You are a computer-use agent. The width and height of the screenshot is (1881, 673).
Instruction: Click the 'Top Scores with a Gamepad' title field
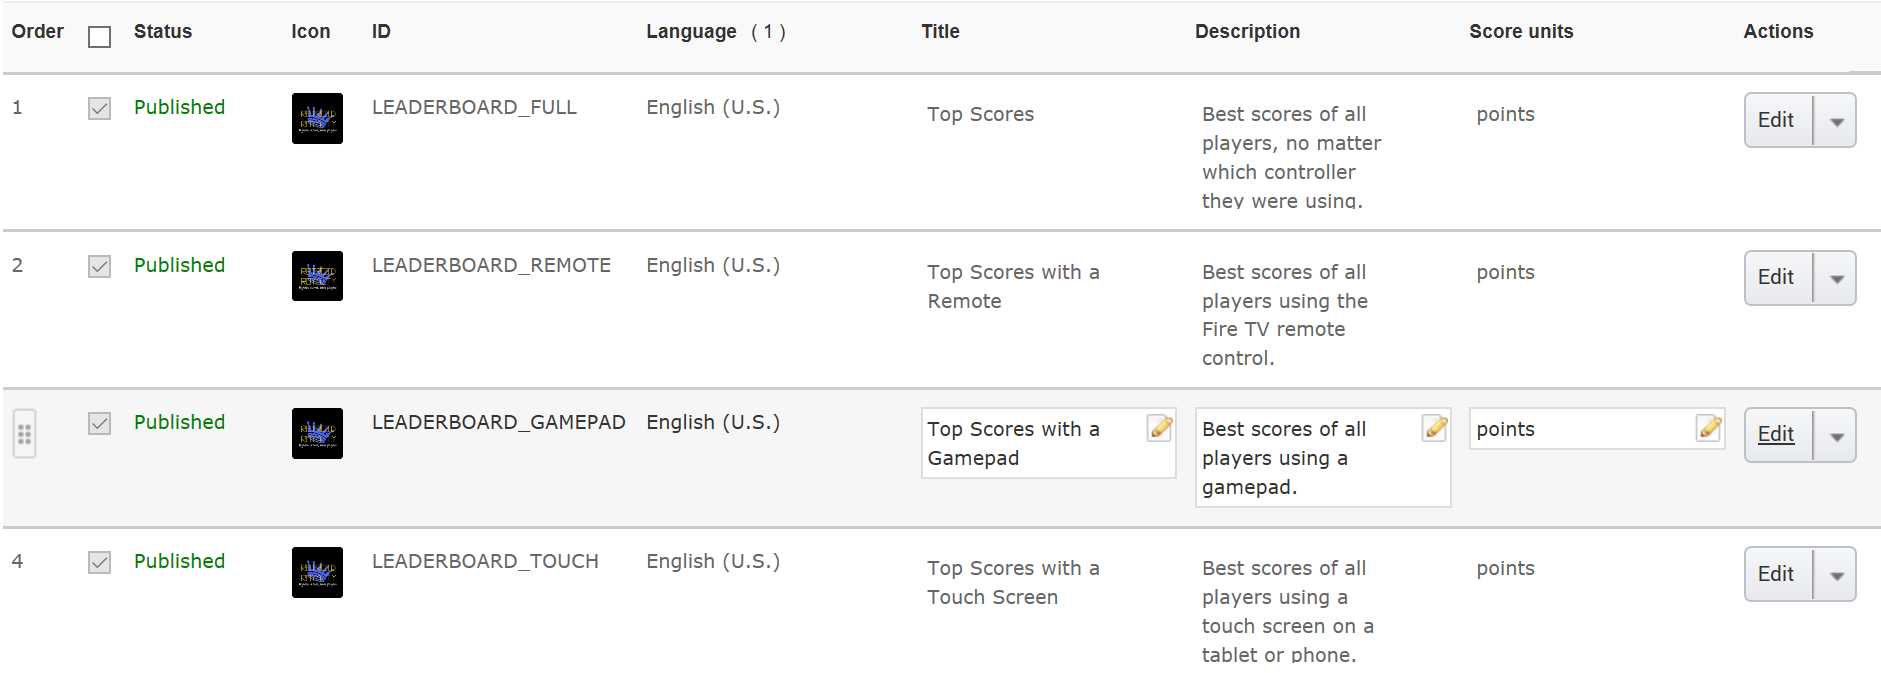(1030, 443)
